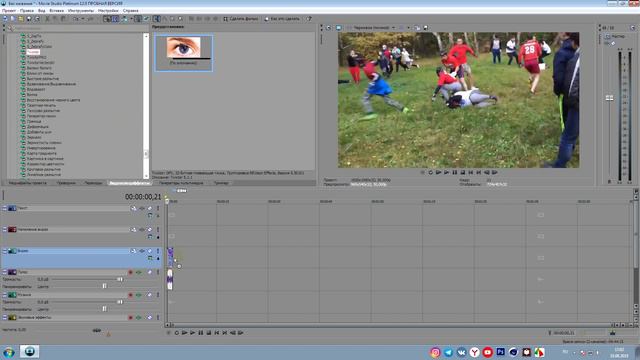Open the Вставка menu
Image resolution: width=640 pixels, height=360 pixels.
point(56,11)
